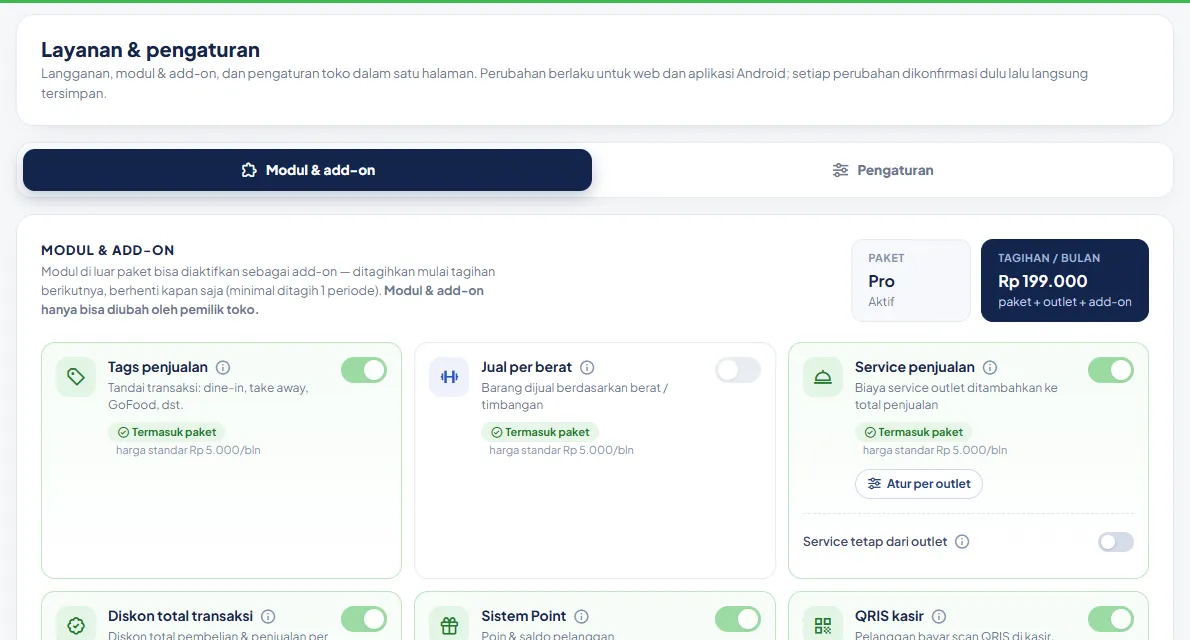
Task: Click Termasuk paket badge under Tags penjualan
Action: pos(166,432)
